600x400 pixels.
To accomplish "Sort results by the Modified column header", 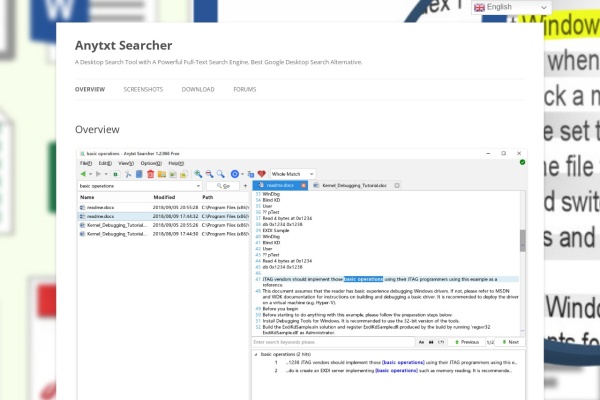I will click(164, 198).
